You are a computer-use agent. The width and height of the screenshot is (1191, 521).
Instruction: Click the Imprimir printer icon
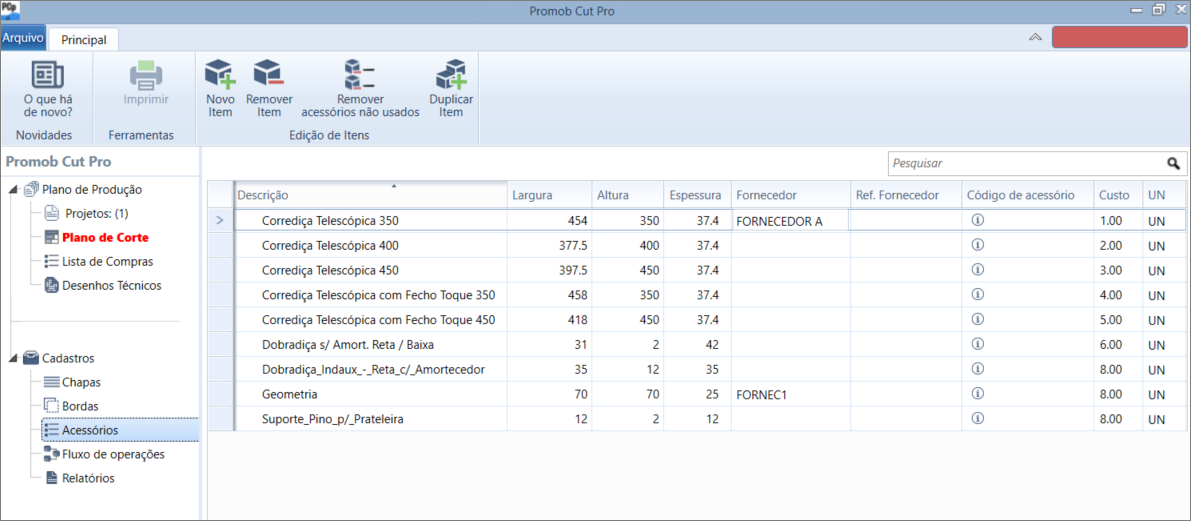tap(146, 76)
